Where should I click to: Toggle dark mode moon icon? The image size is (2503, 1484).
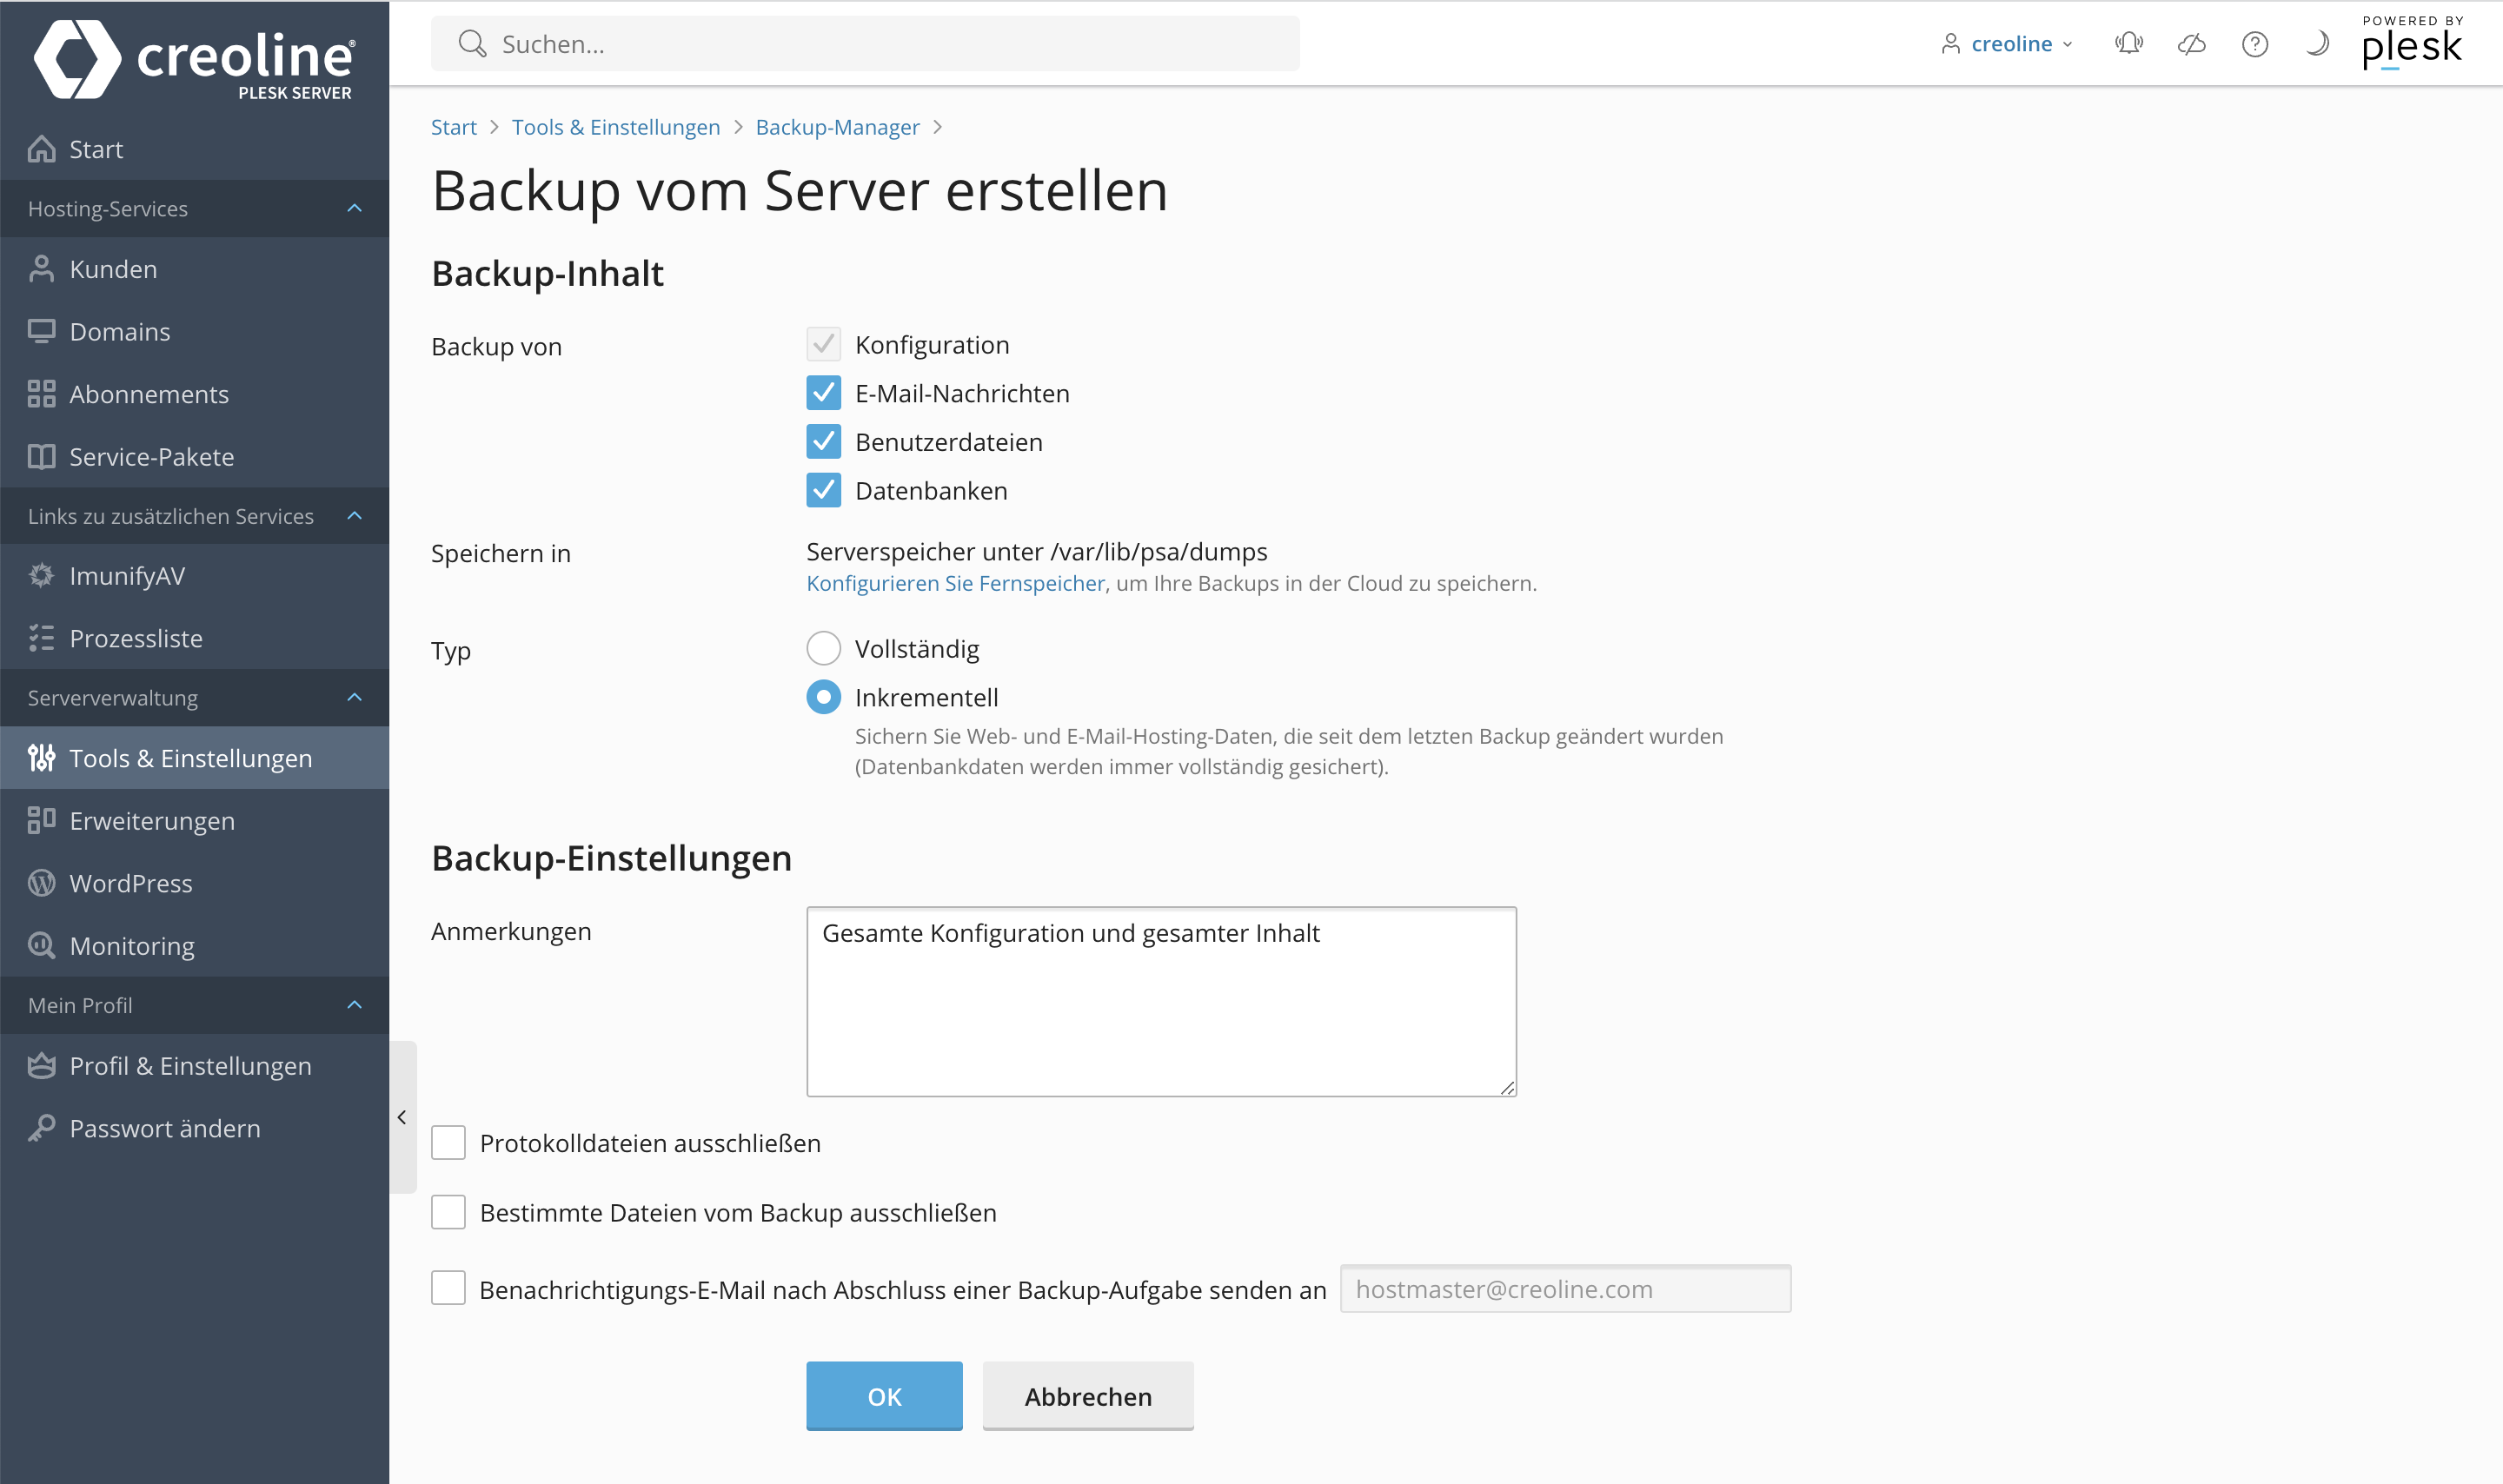[x=2317, y=44]
